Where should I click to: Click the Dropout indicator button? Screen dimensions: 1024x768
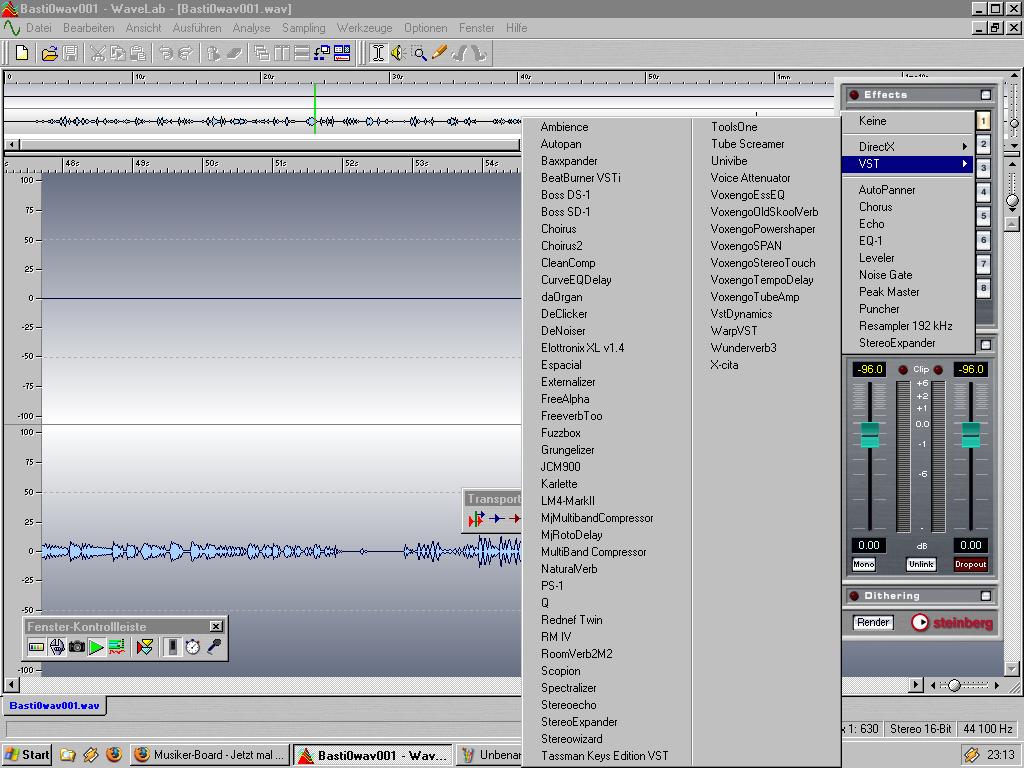(x=970, y=564)
